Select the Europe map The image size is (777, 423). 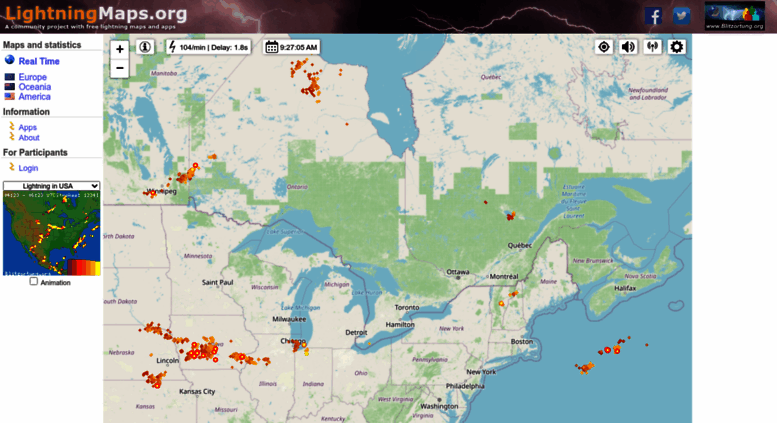pyautogui.click(x=32, y=77)
